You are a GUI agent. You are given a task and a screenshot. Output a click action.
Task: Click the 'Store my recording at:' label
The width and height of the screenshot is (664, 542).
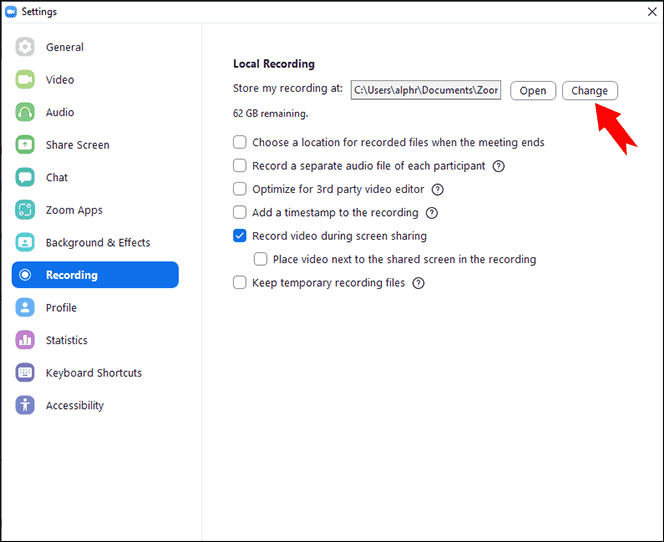288,88
